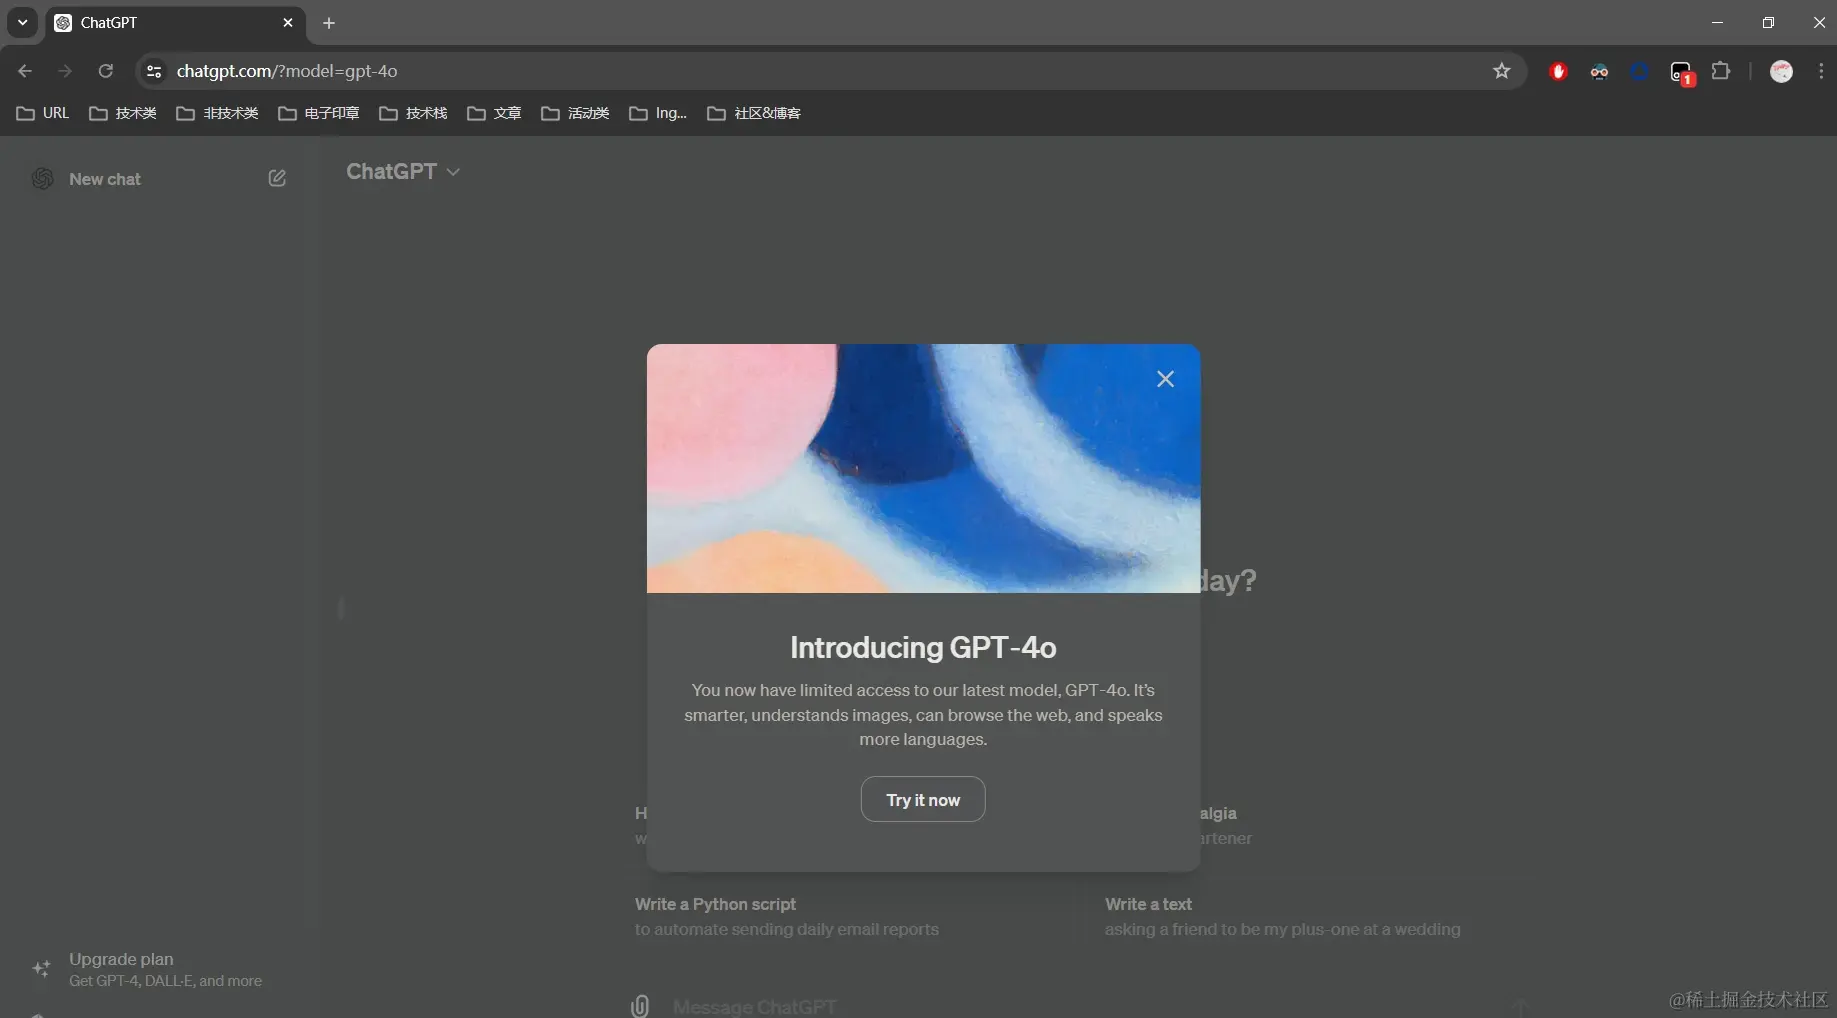Click the paperclip attach file icon
The image size is (1837, 1018).
point(640,1006)
